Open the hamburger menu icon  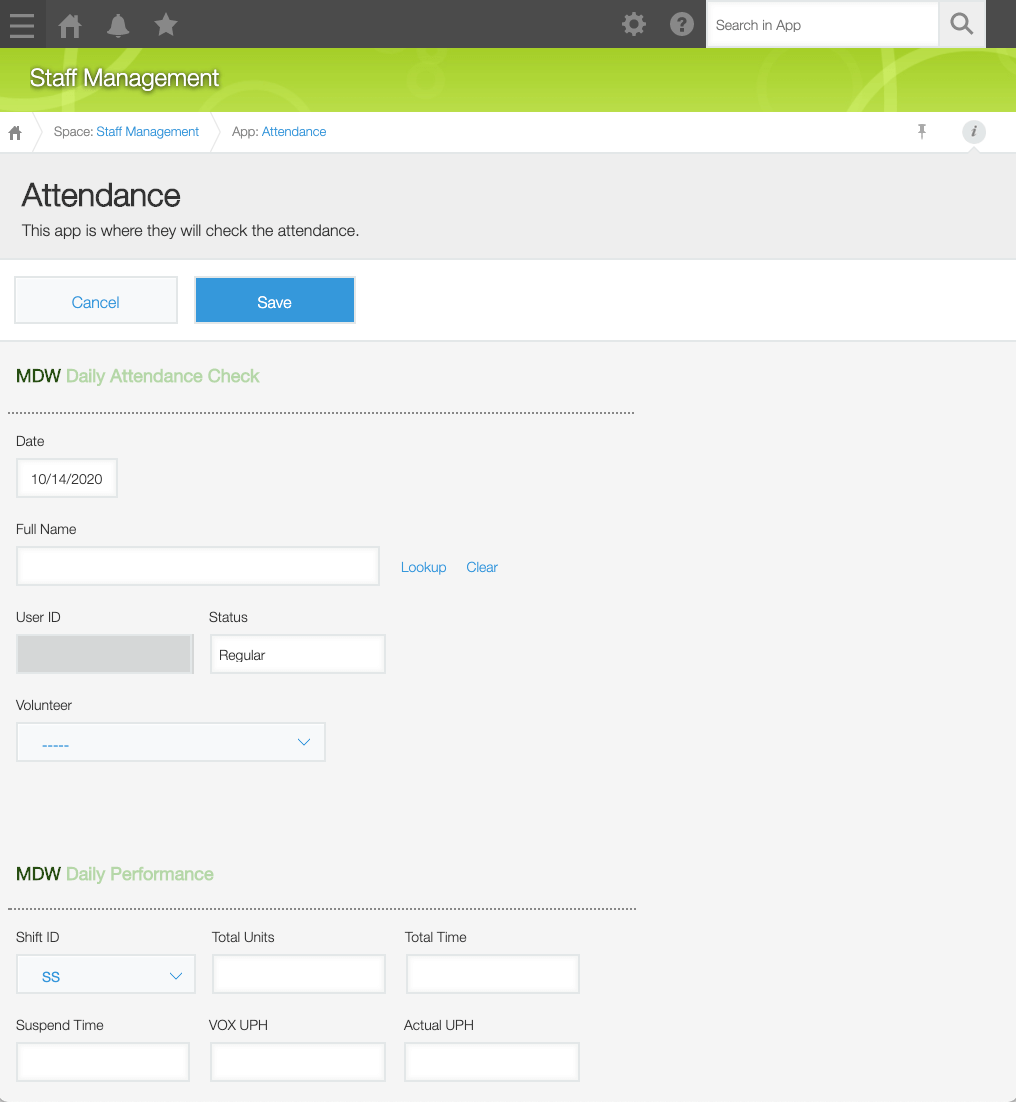click(22, 25)
